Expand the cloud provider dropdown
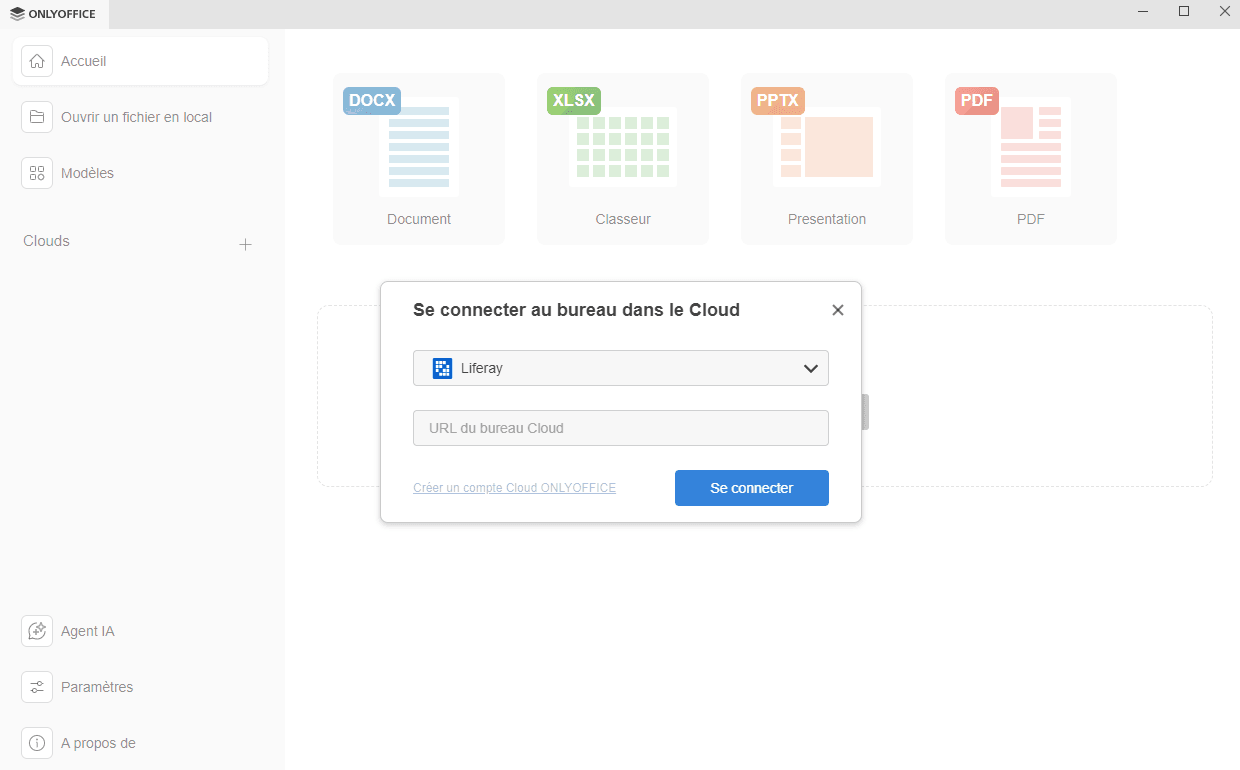 click(810, 368)
